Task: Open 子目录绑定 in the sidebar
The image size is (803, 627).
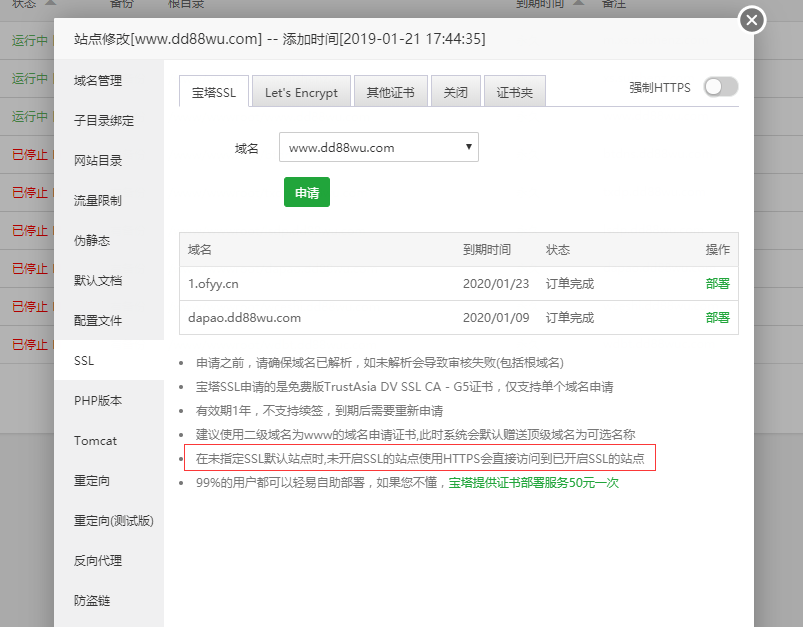Action: pos(103,121)
